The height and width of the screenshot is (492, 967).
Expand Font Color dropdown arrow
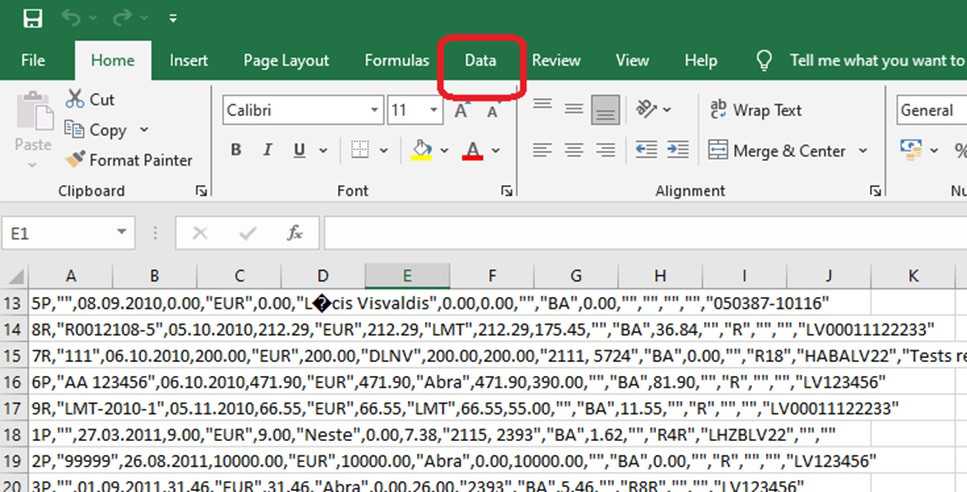pyautogui.click(x=495, y=150)
